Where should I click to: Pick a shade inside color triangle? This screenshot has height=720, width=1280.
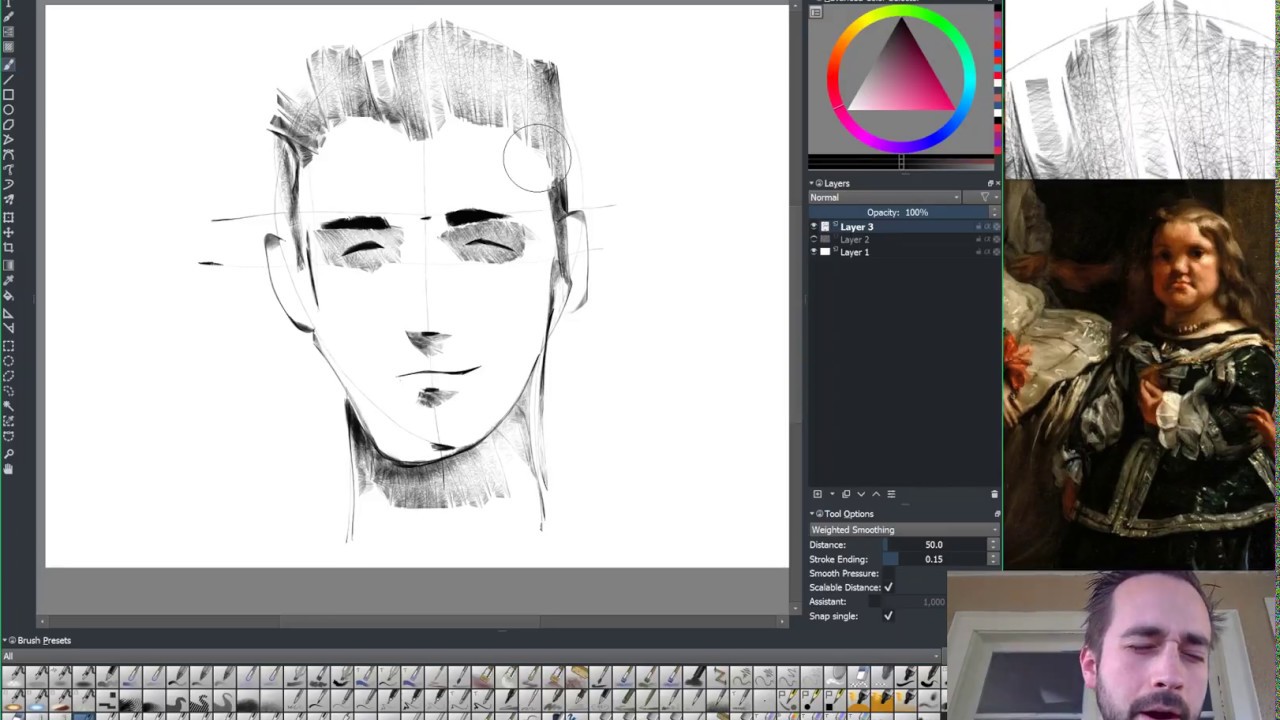click(x=901, y=80)
